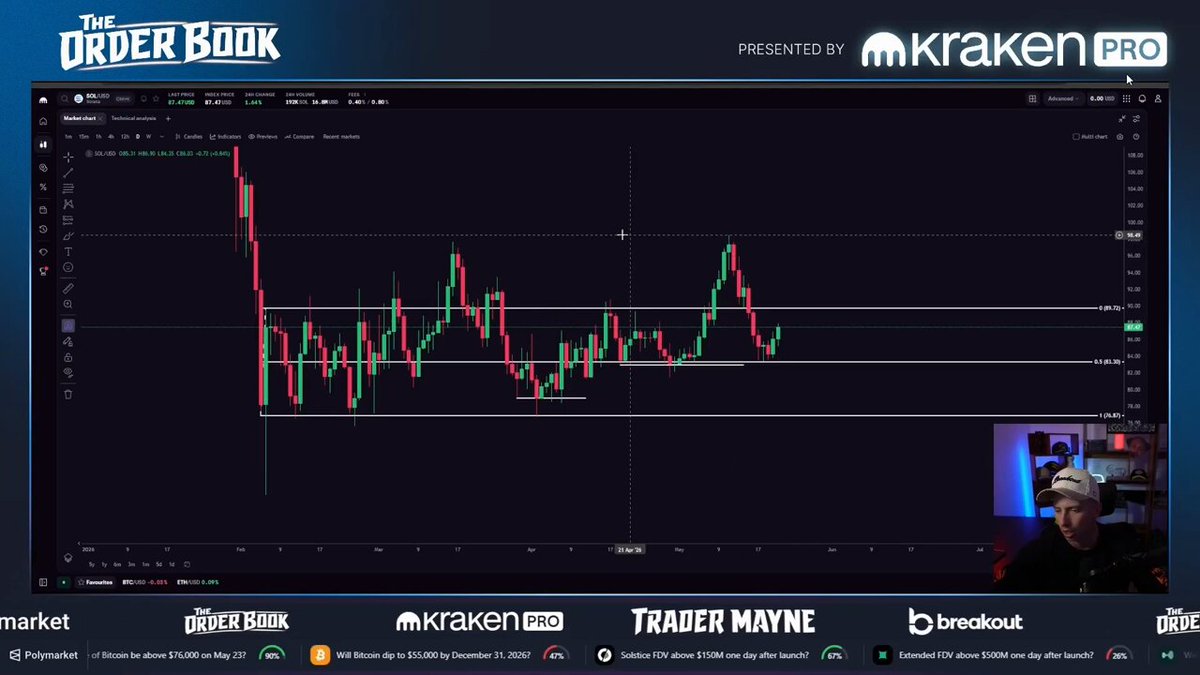This screenshot has height=675, width=1200.
Task: Open the Candles chart type dropdown
Action: pos(189,137)
